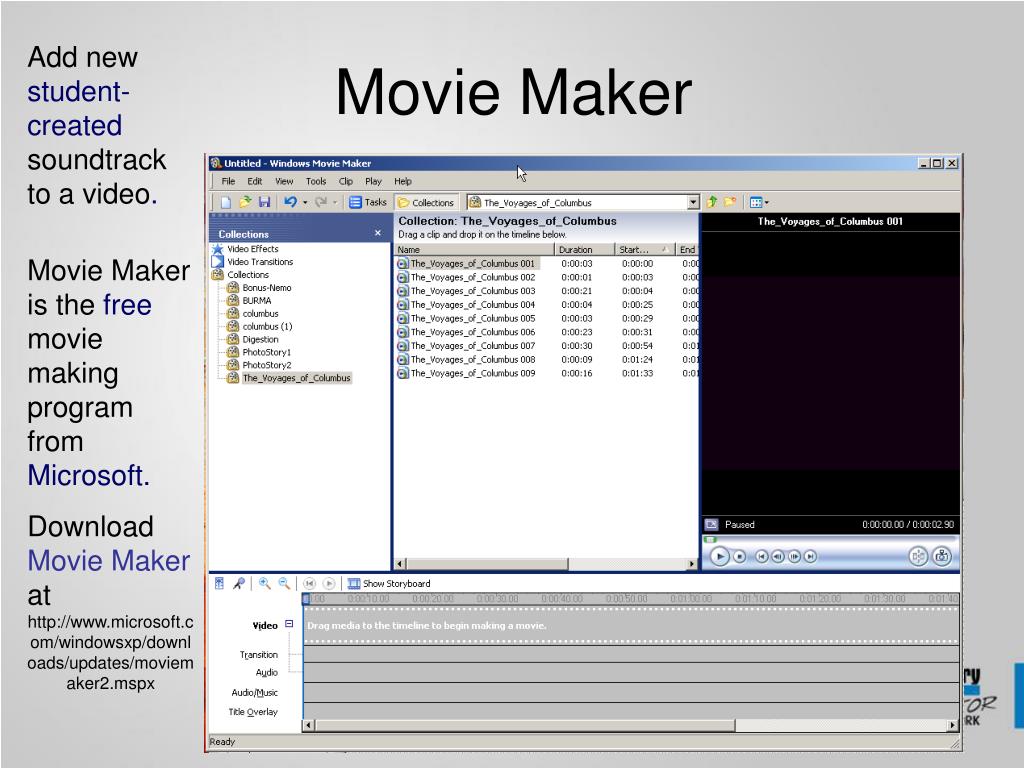The width and height of the screenshot is (1024, 768).
Task: Click the greyed redo arrow icon
Action: click(x=321, y=202)
